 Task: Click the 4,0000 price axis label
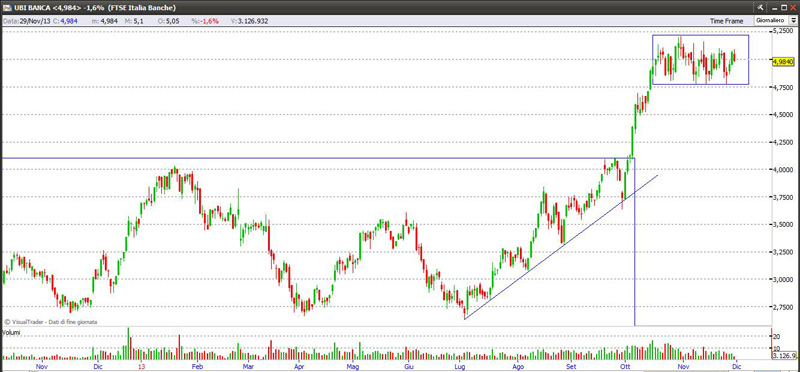(782, 169)
